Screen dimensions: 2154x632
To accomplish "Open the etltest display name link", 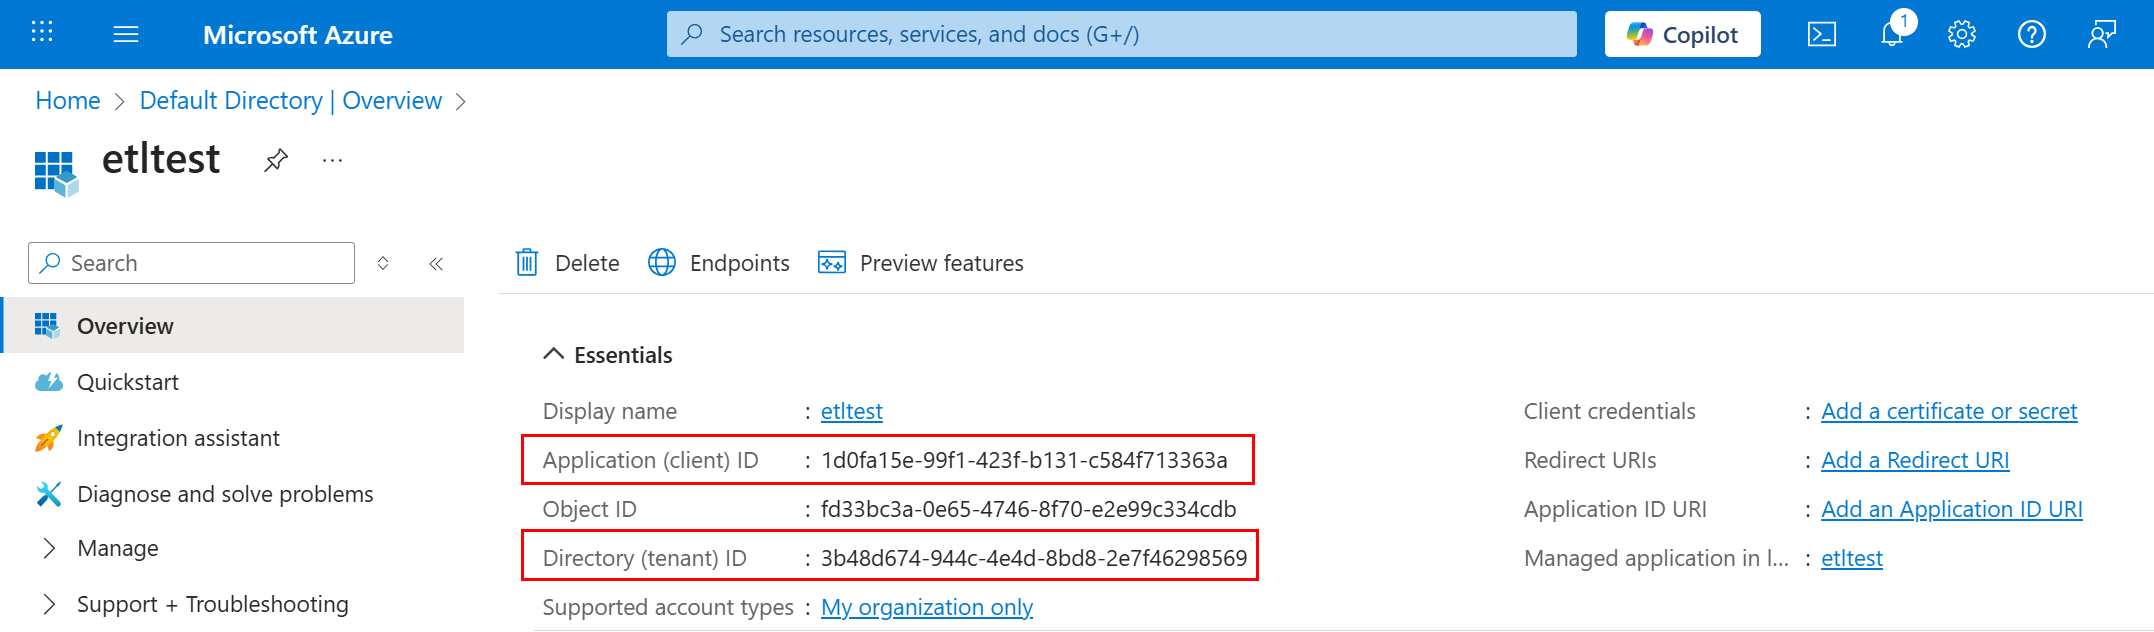I will coord(852,411).
